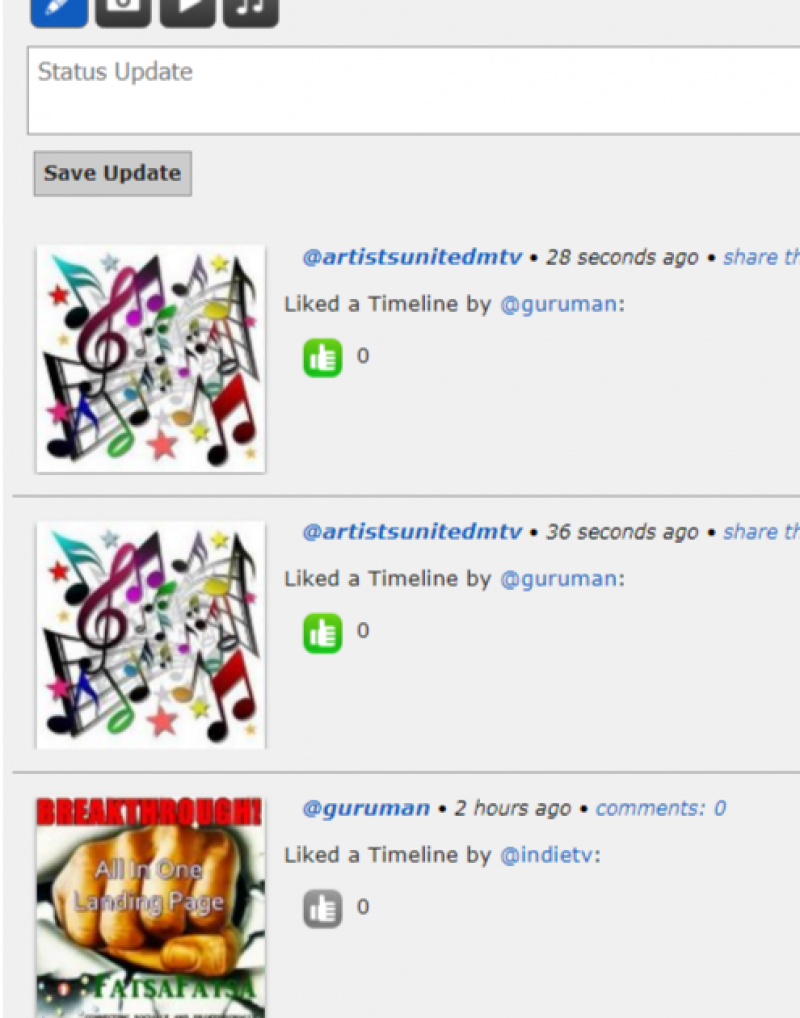Open @artistsunitedmtv profile from newest post
Viewport: 800px width, 1018px height.
coord(412,258)
